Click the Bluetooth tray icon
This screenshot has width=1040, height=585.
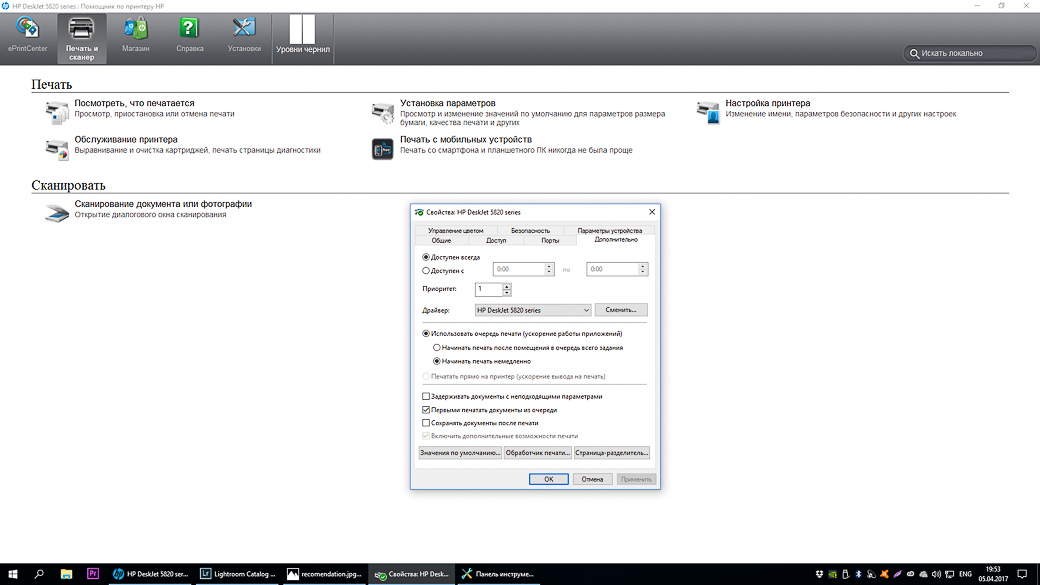[858, 574]
